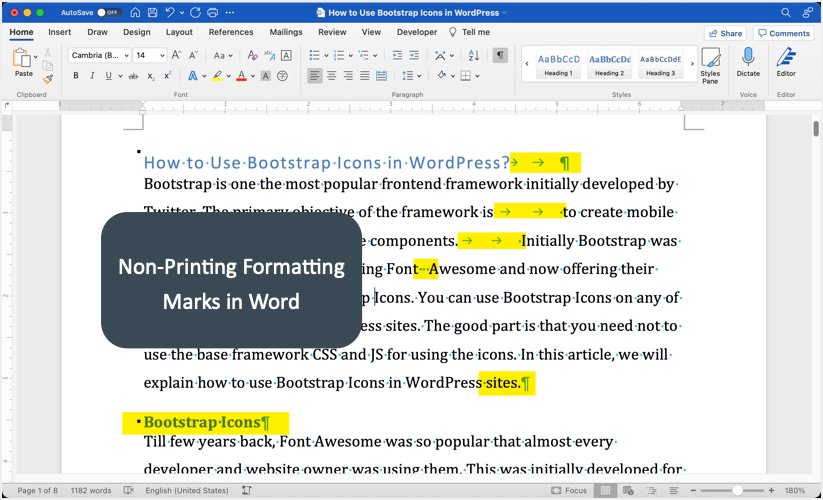
Task: Toggle Italic formatting
Action: click(x=92, y=76)
